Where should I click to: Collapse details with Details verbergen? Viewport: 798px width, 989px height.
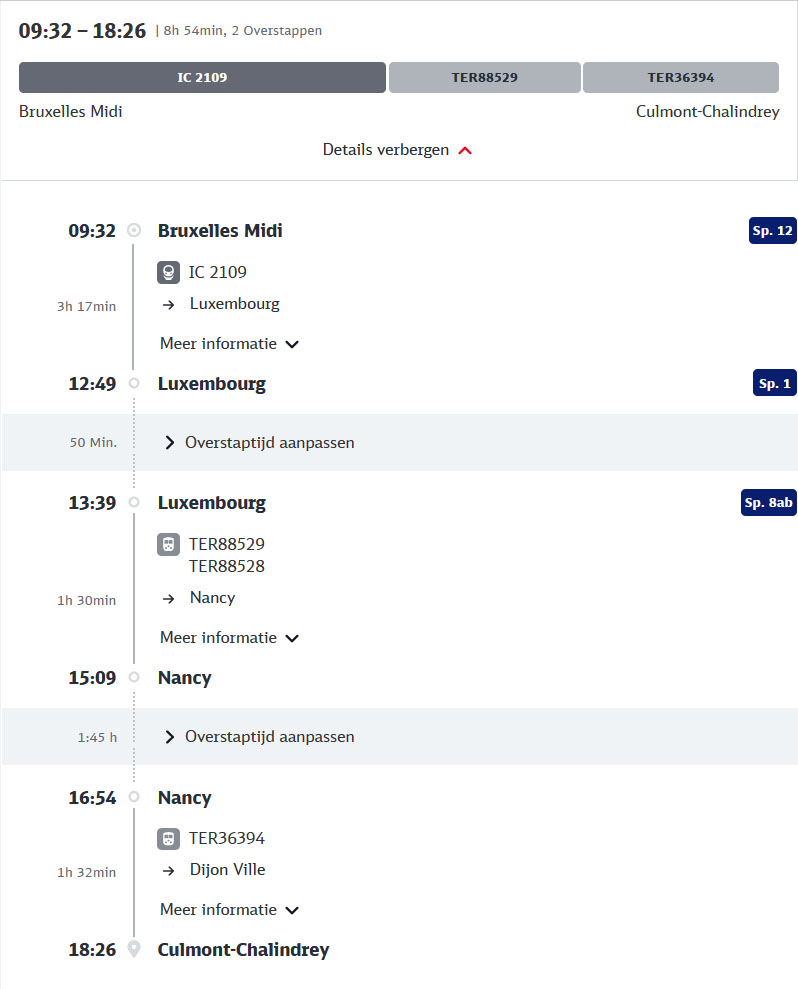pos(397,150)
